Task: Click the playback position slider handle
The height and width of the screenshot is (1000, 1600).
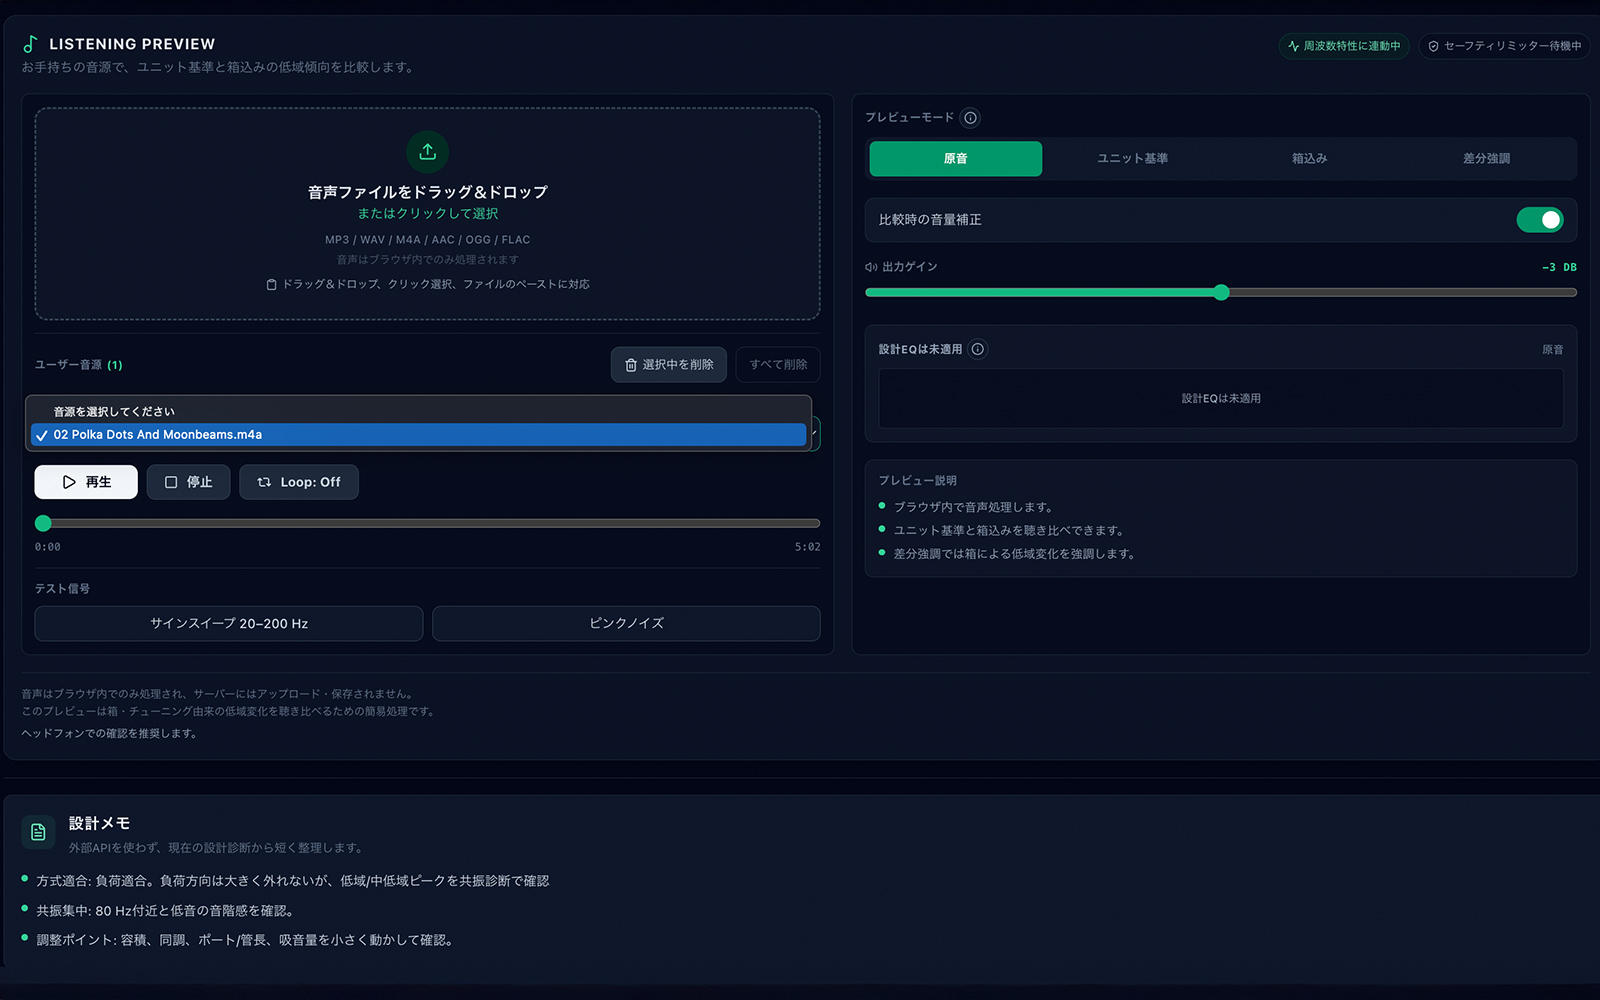Action: pos(43,523)
